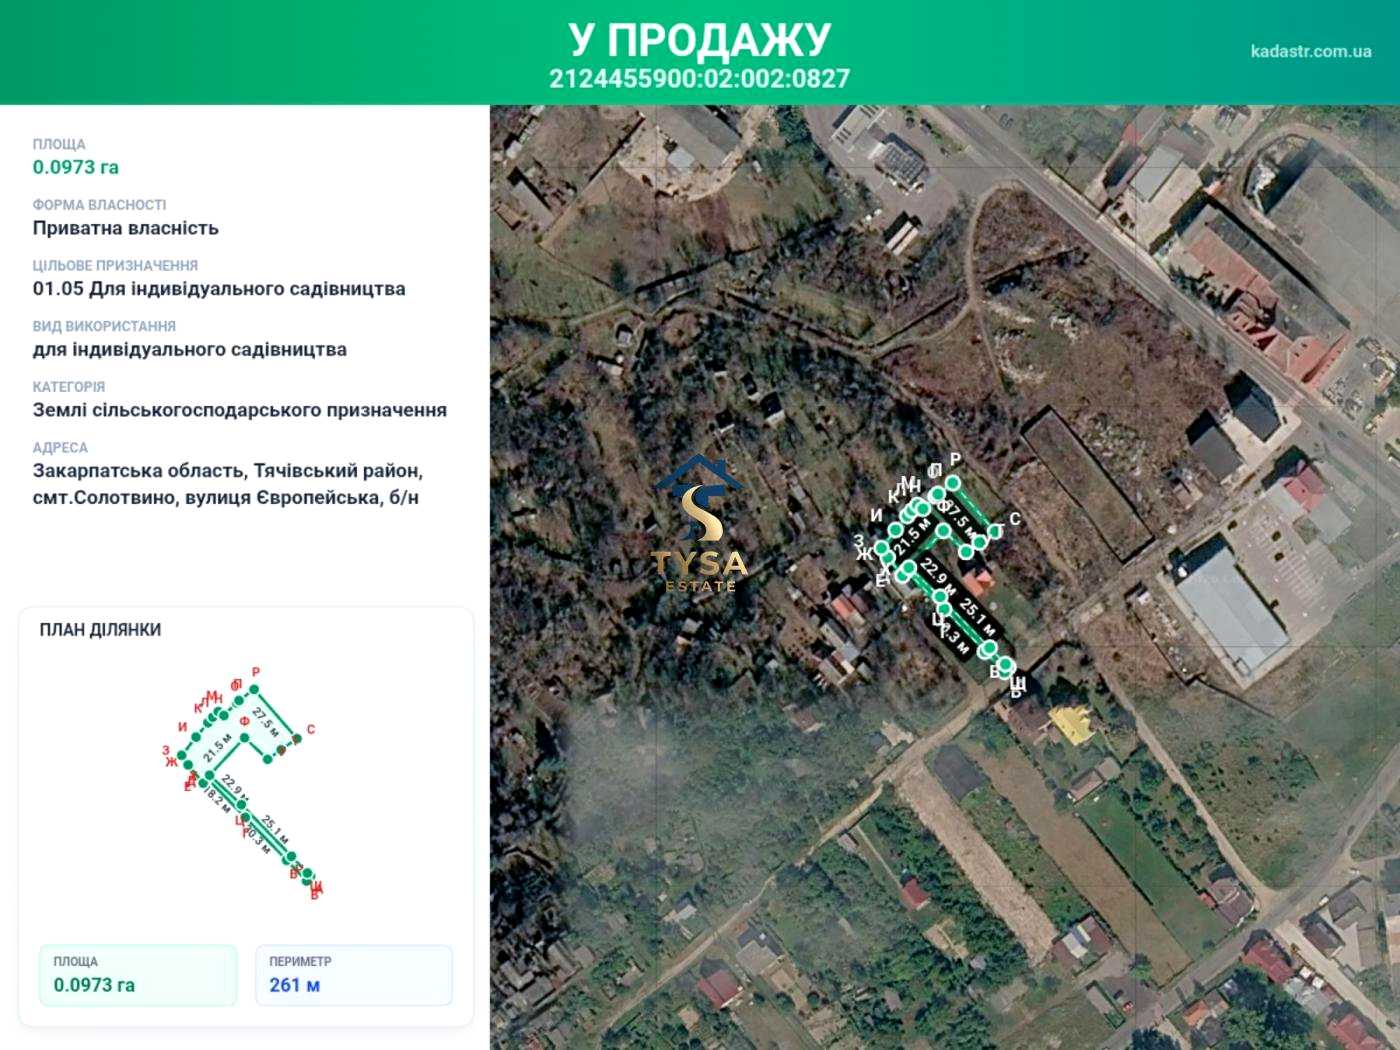Image resolution: width=1400 pixels, height=1050 pixels.
Task: Click the ЦІЛЬОВЕ ПРИЗНАЧЕННЯ field label
Action: 116,266
